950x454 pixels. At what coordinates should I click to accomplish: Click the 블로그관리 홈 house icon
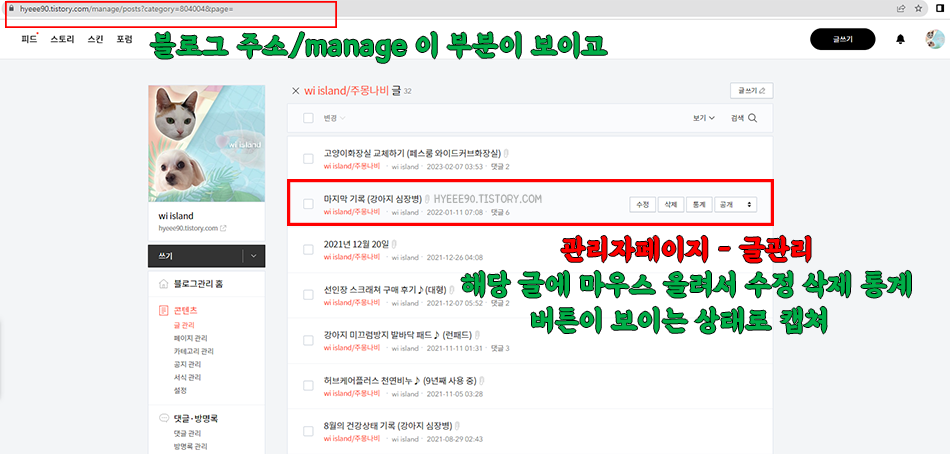click(x=163, y=284)
